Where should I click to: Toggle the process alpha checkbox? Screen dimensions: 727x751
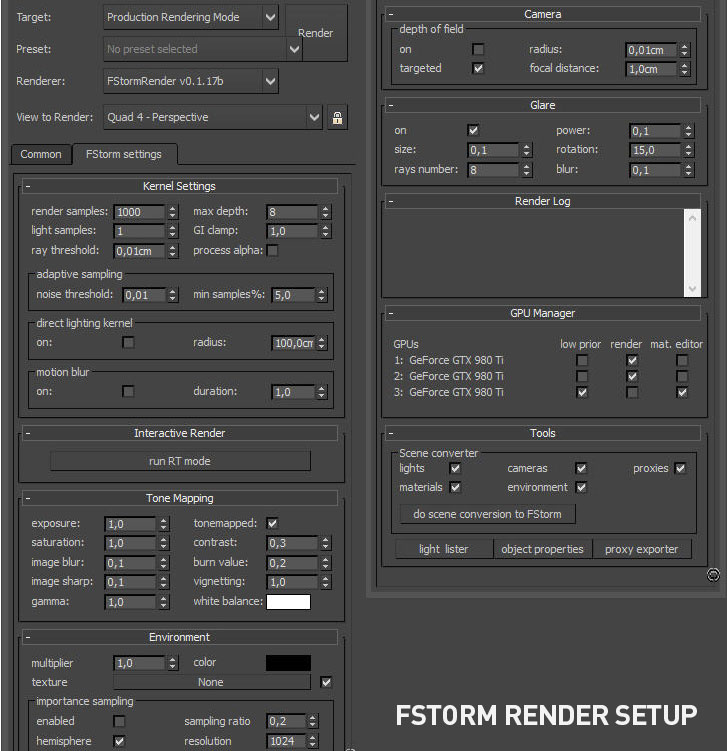coord(273,250)
